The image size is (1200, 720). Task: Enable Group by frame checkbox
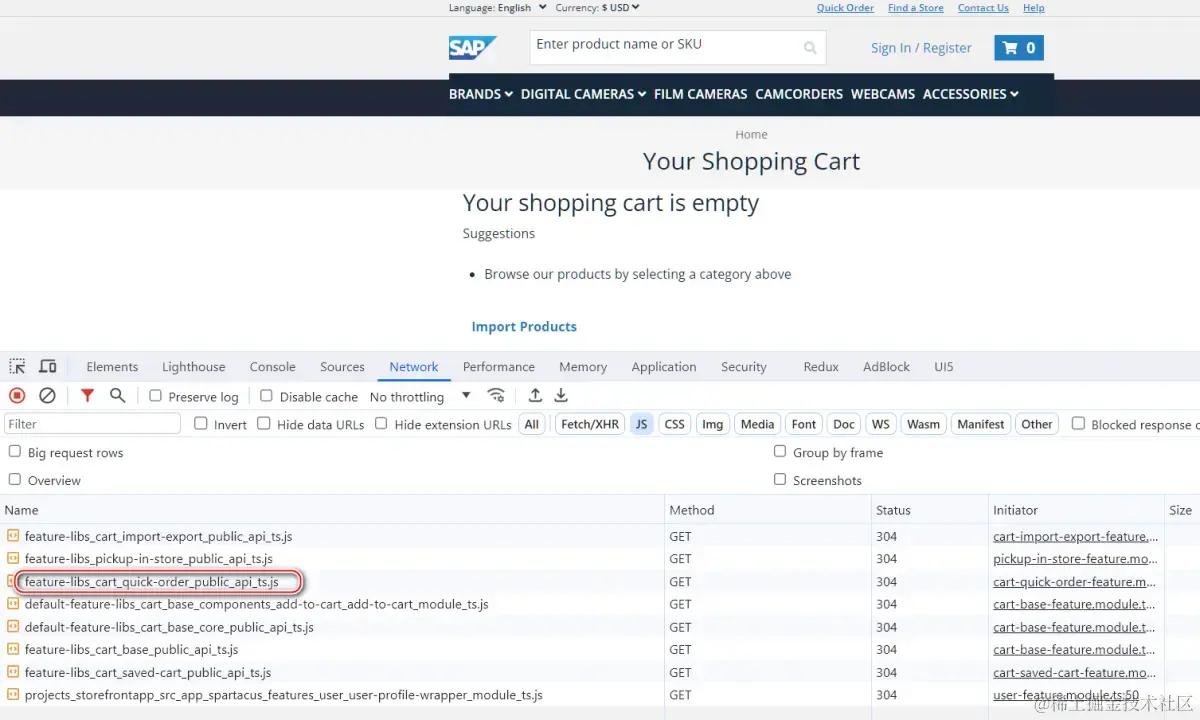click(780, 452)
